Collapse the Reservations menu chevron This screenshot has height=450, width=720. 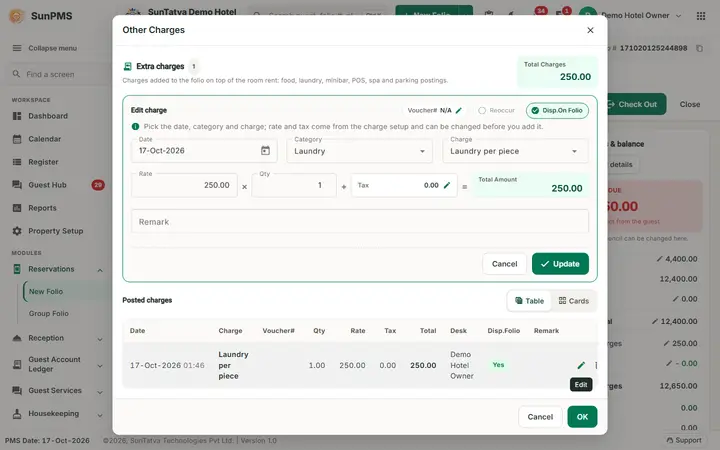pyautogui.click(x=100, y=270)
